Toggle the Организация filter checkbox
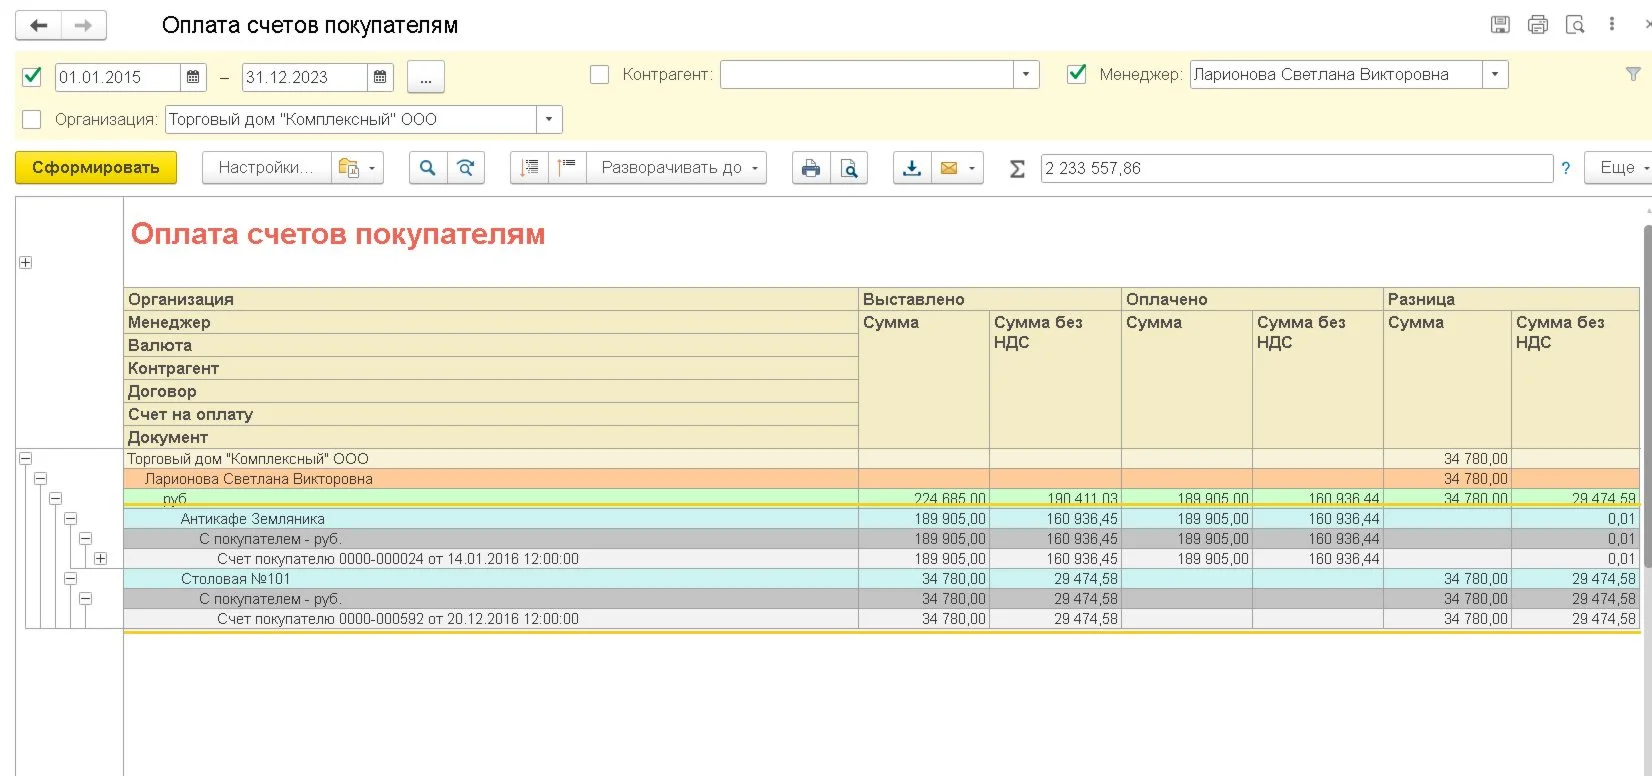Image resolution: width=1652 pixels, height=776 pixels. (32, 120)
